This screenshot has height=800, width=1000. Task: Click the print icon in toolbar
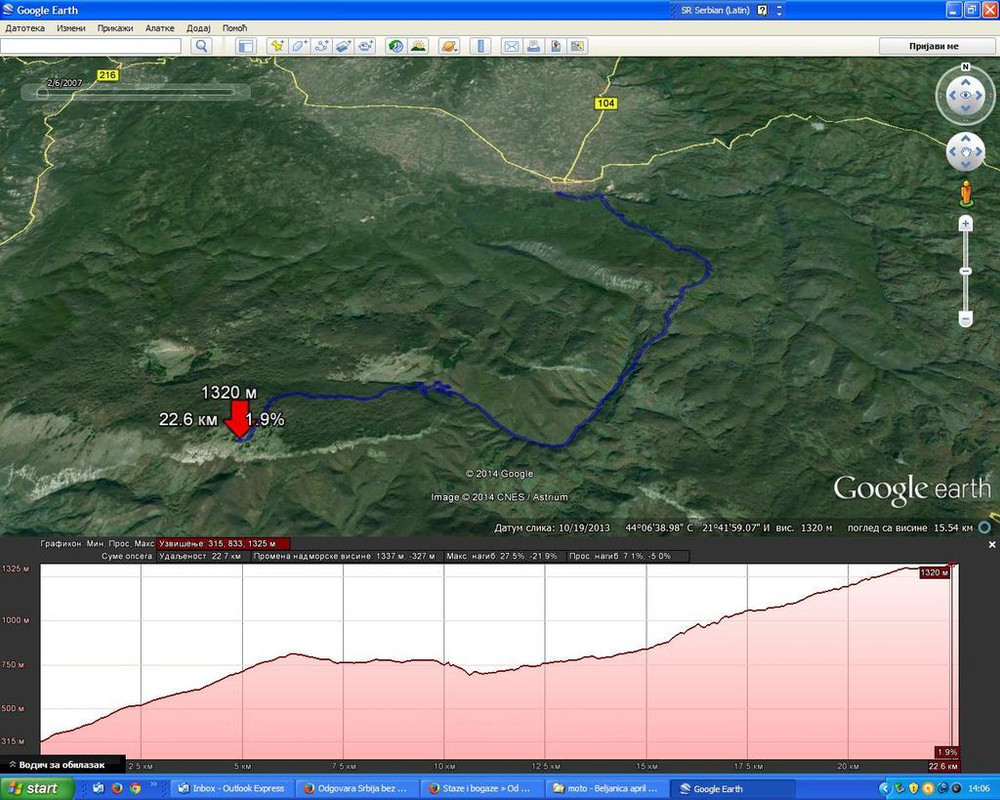[533, 46]
